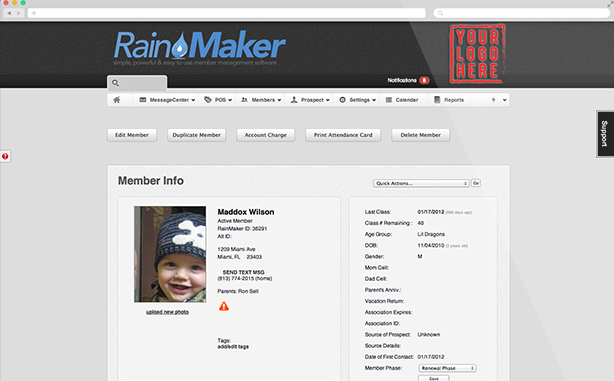Click the YOUR LOGO HERE stamp image
The width and height of the screenshot is (614, 381).
477,54
